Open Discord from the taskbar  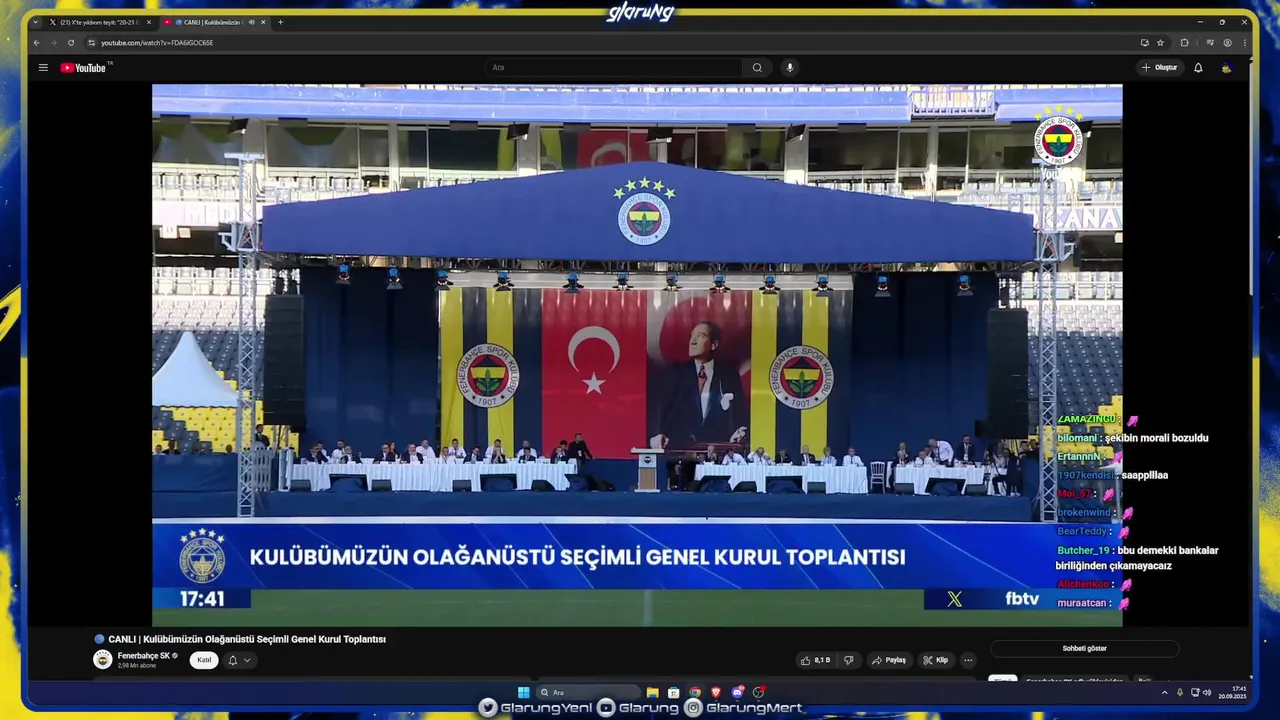(737, 692)
